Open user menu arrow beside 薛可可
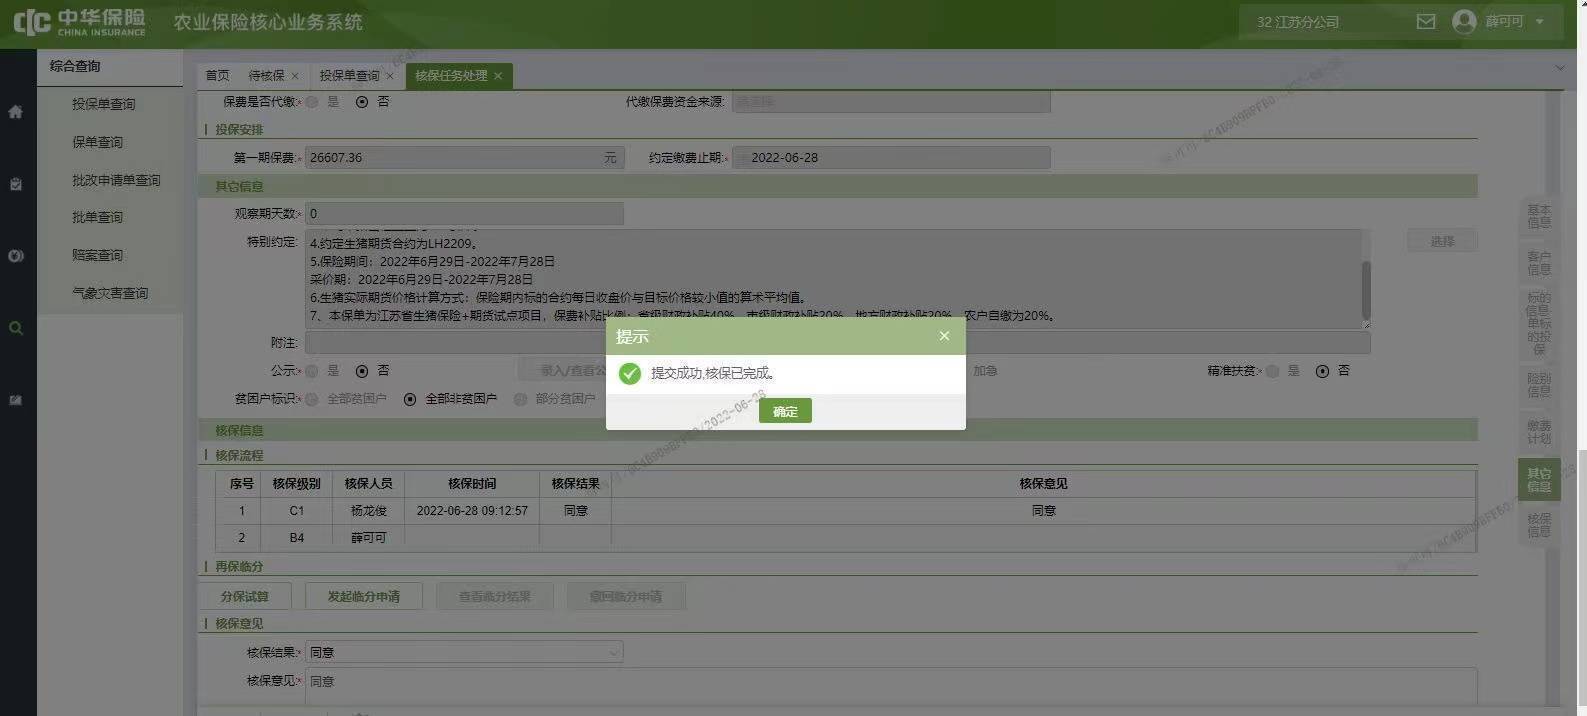This screenshot has width=1587, height=716. point(1540,21)
